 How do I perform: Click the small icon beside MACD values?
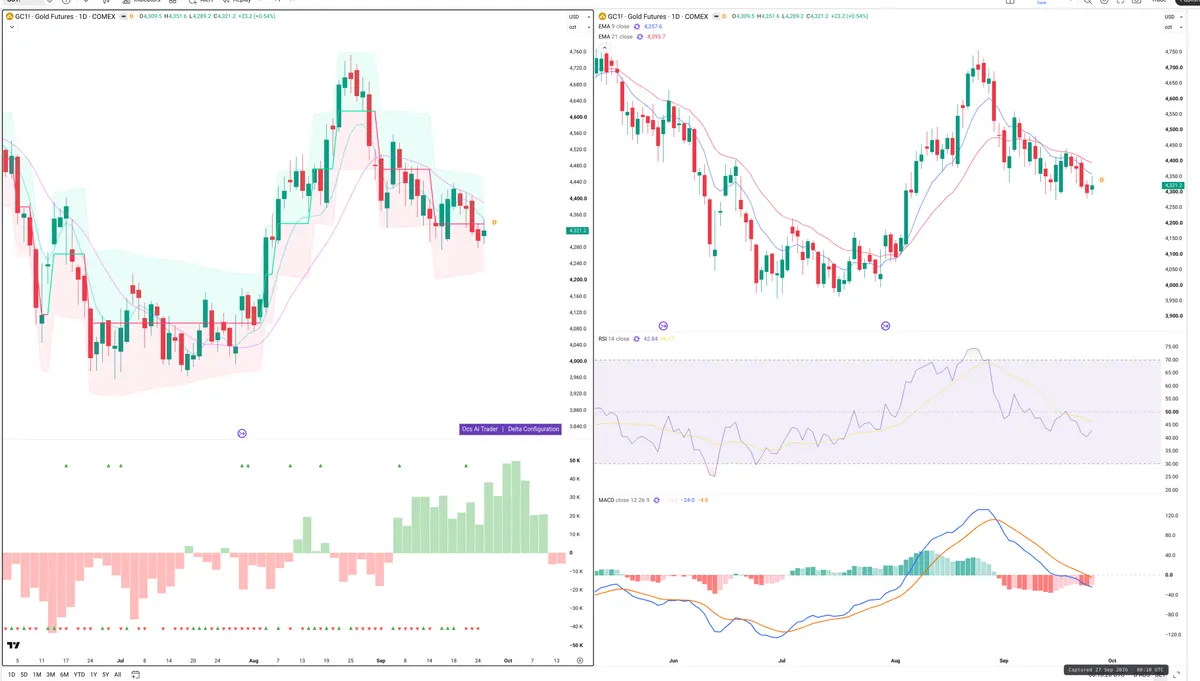coord(656,499)
